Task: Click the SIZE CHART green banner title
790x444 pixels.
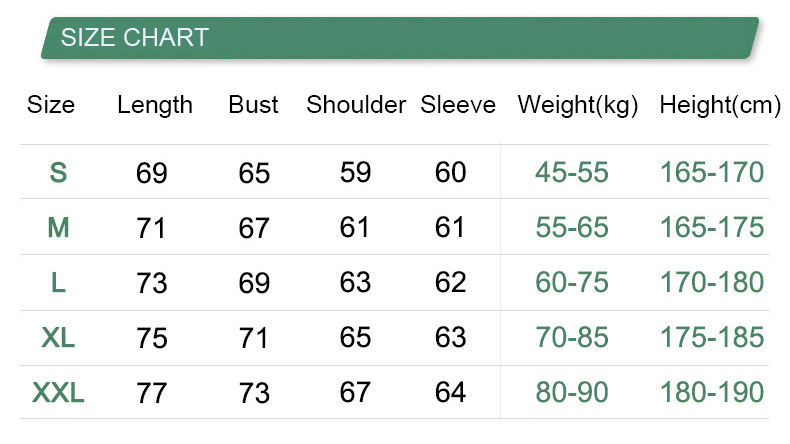Action: tap(135, 38)
